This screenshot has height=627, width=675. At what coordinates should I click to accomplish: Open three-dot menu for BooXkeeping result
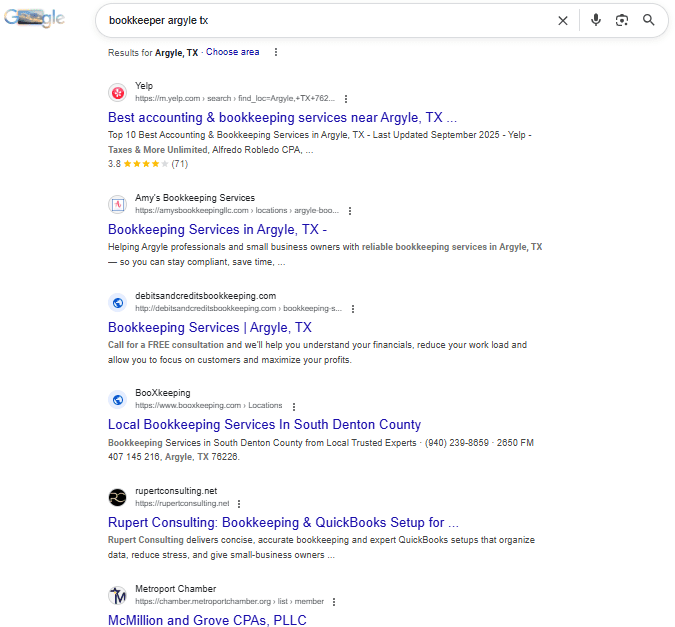[x=294, y=406]
